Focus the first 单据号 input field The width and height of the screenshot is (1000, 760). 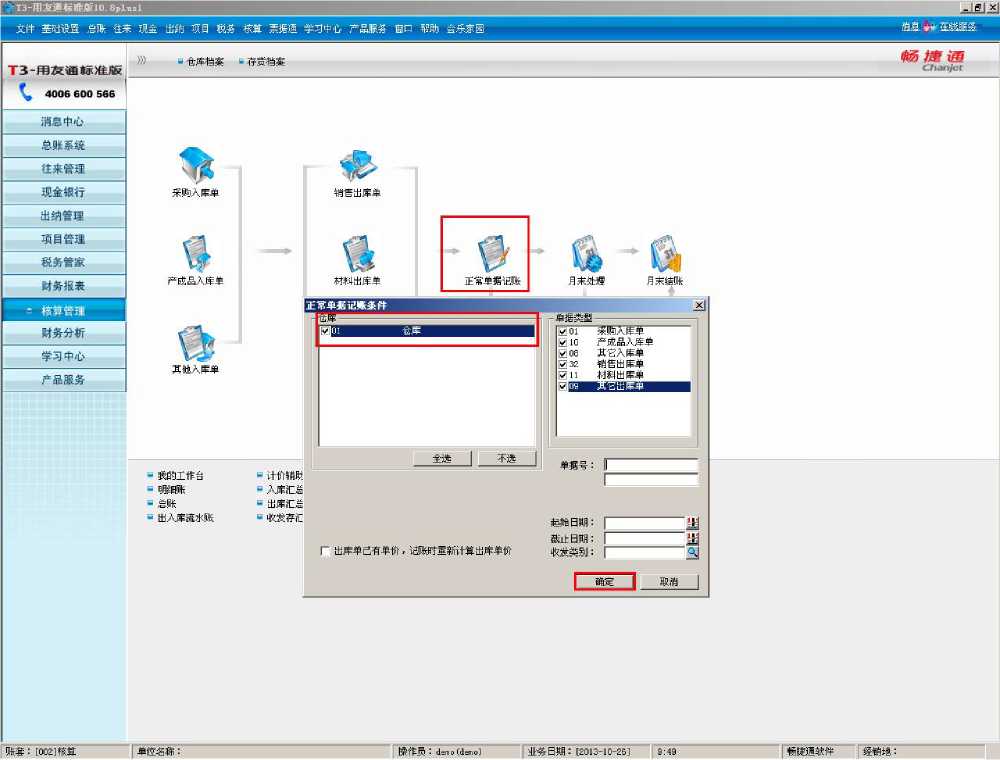[x=651, y=465]
